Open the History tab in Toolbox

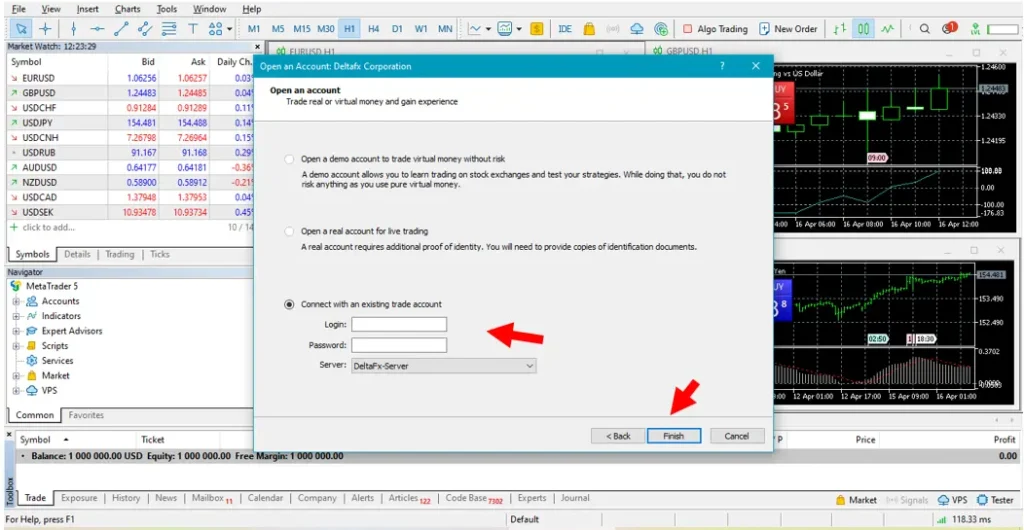(126, 498)
